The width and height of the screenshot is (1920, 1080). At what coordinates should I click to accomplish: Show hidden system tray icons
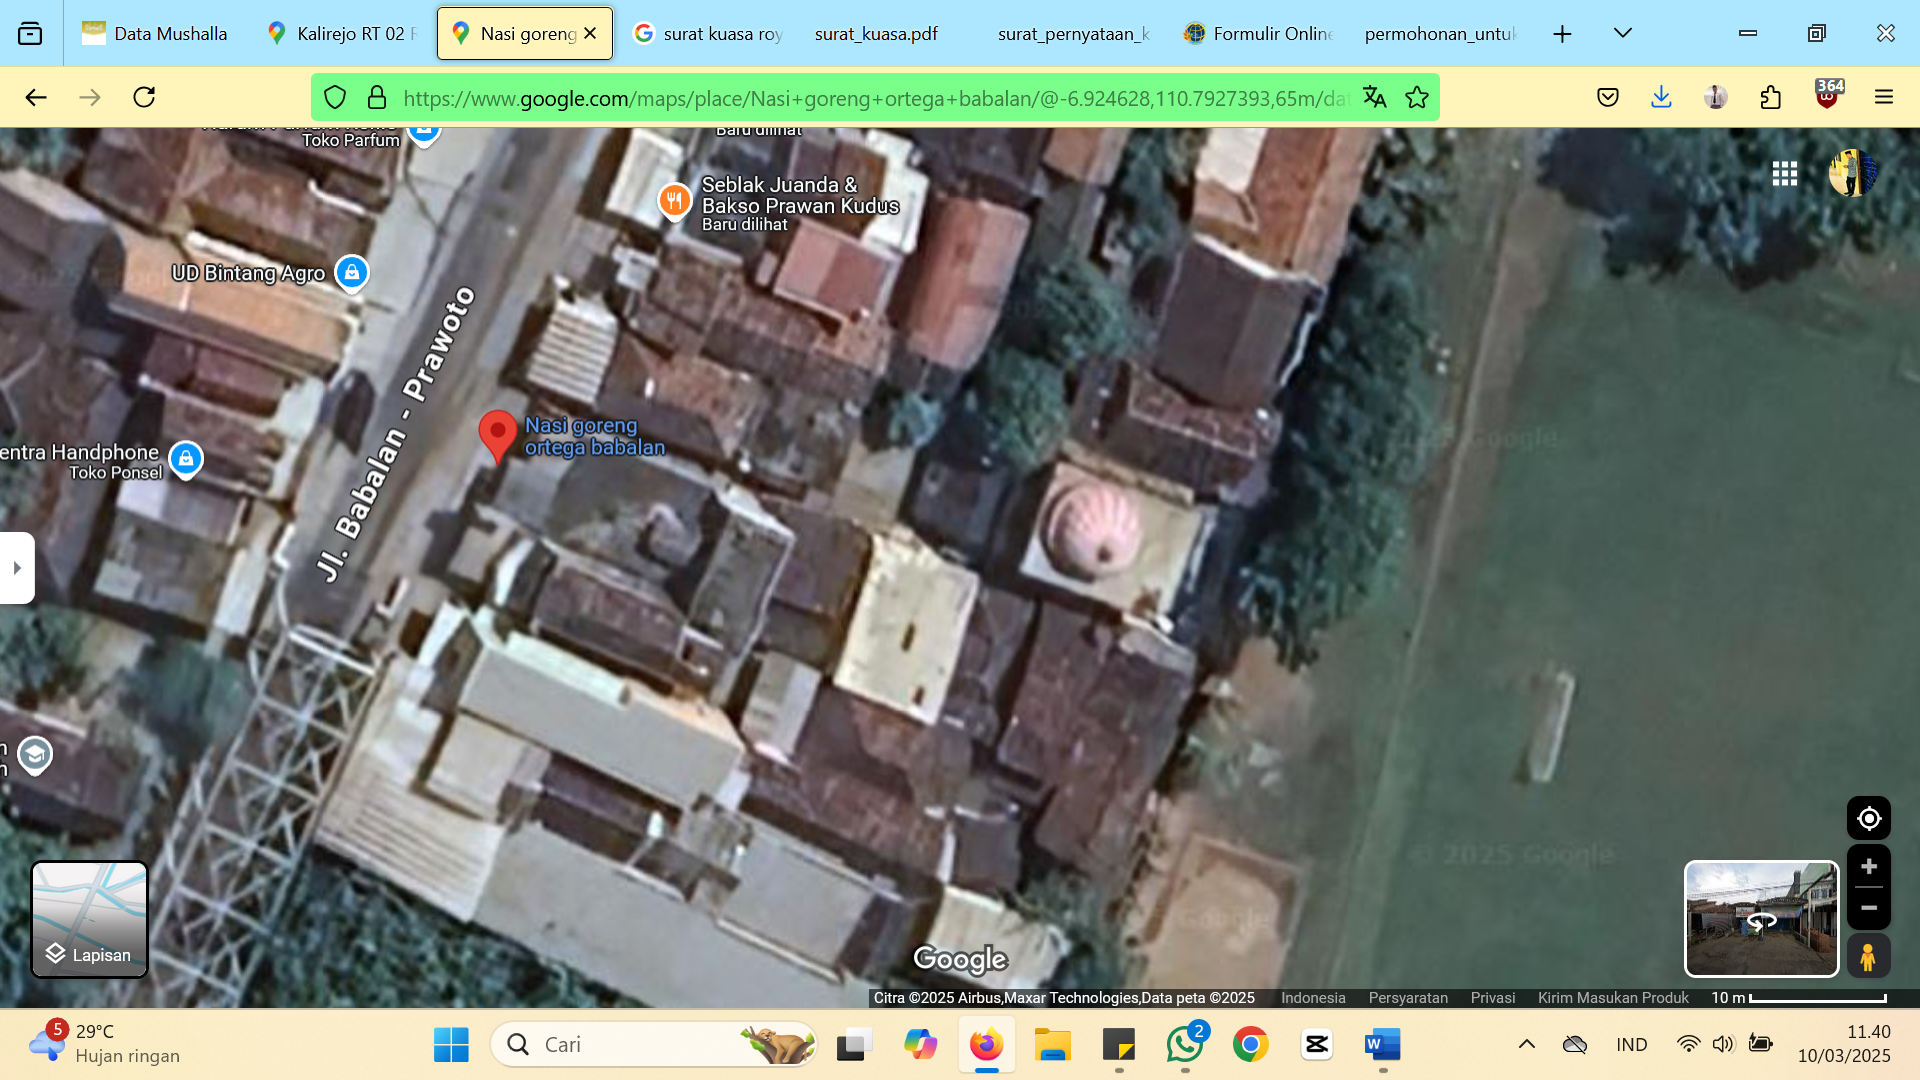pyautogui.click(x=1526, y=1044)
